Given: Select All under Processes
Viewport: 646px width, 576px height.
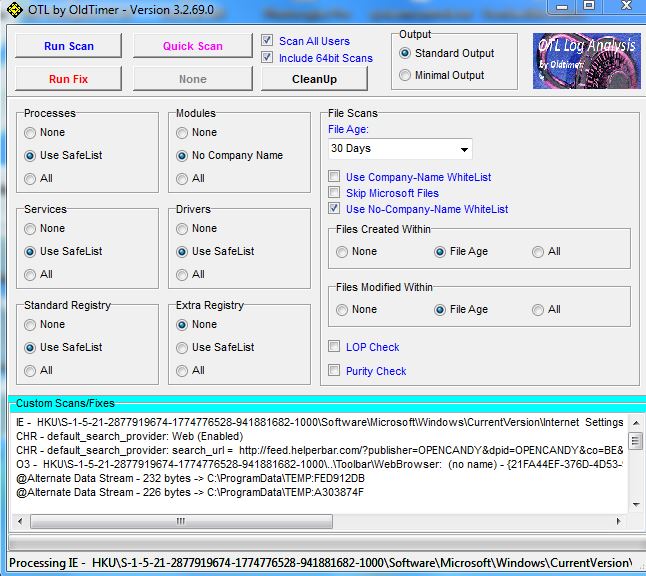Looking at the screenshot, I should click(31, 178).
